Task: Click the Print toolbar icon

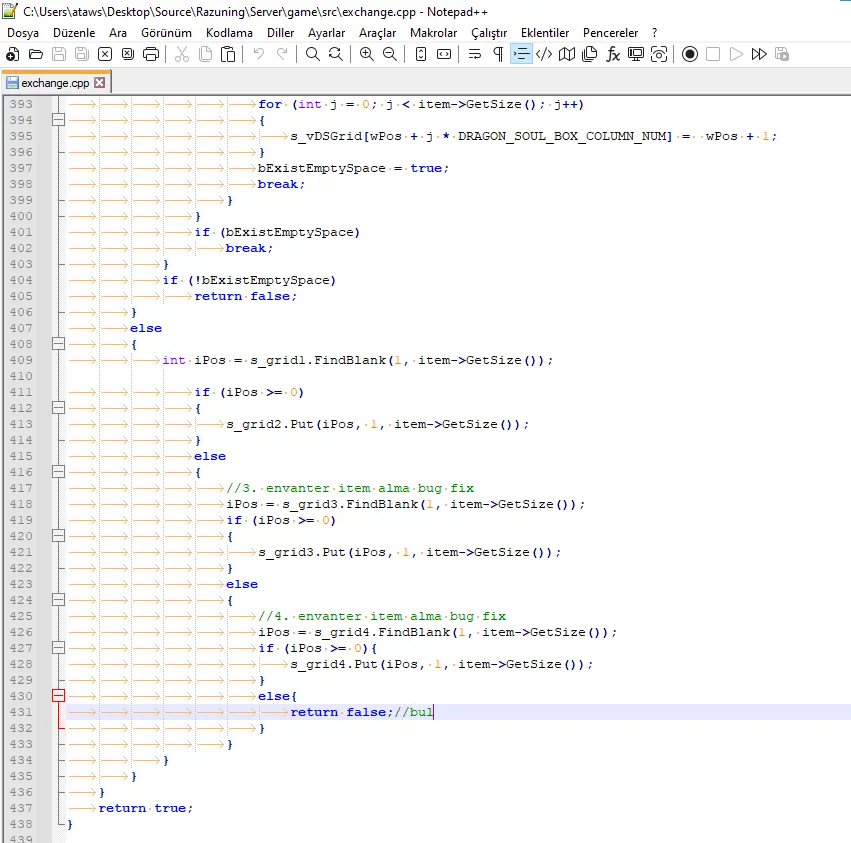Action: (x=151, y=54)
